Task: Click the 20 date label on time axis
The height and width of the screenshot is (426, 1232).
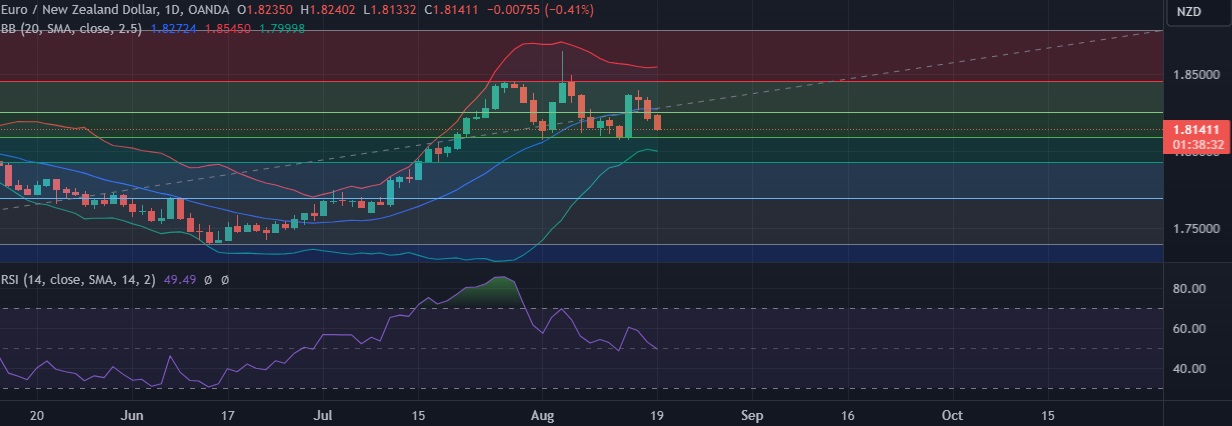Action: (x=36, y=413)
